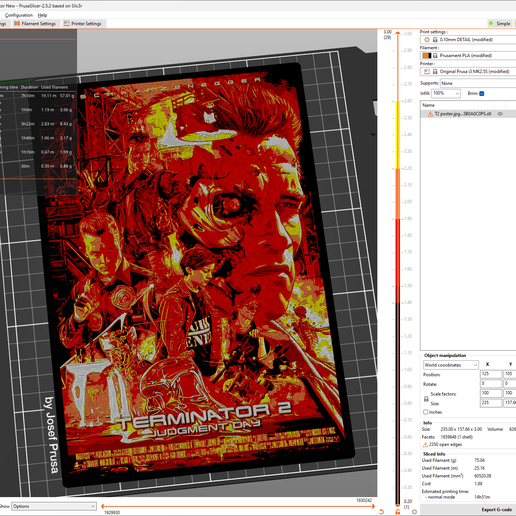Open the Prusament PLA filament dropdown
Screen dimensions: 516x516
(x=468, y=56)
